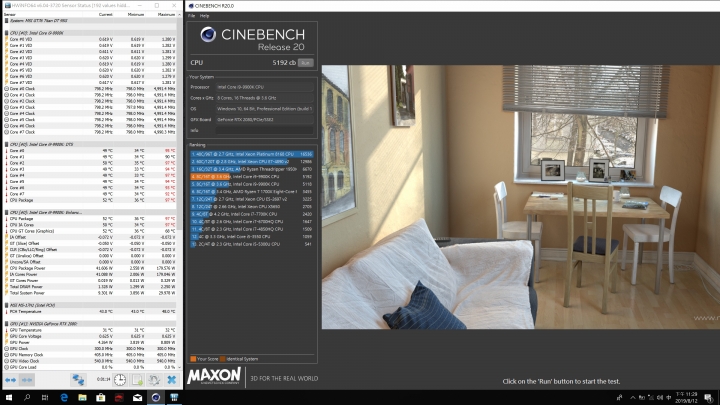Image resolution: width=720 pixels, height=405 pixels.
Task: Click the GPU Core Load sensor row
Action: [90, 367]
